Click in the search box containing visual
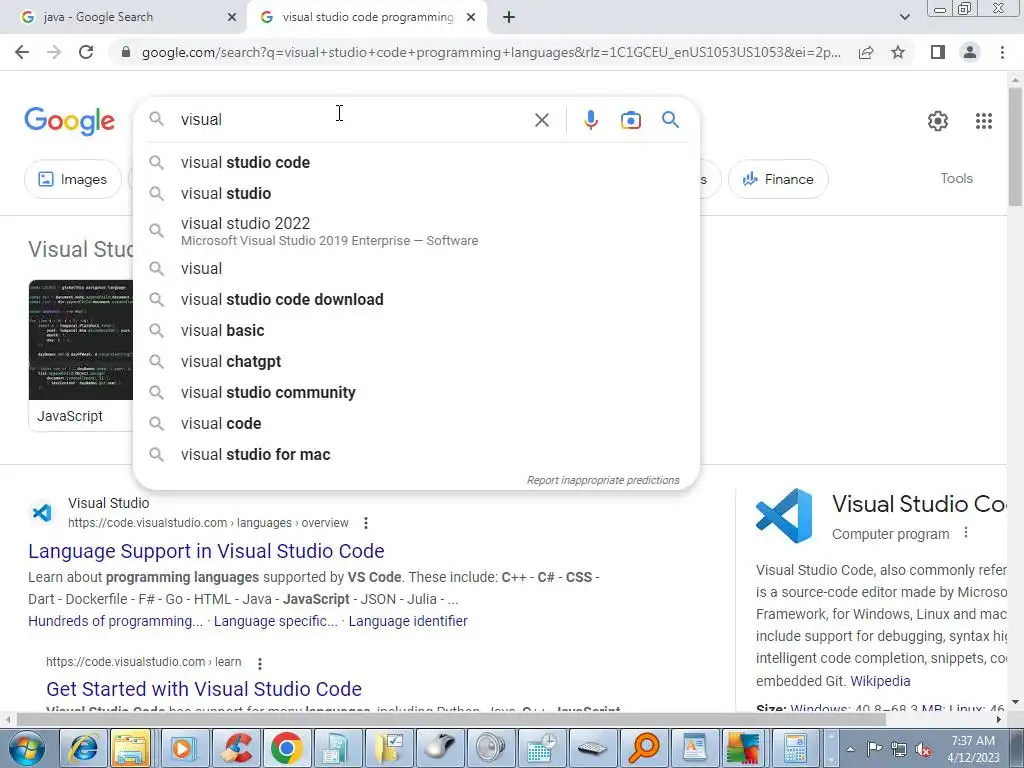Screen dimensions: 1024x768 pos(353,120)
